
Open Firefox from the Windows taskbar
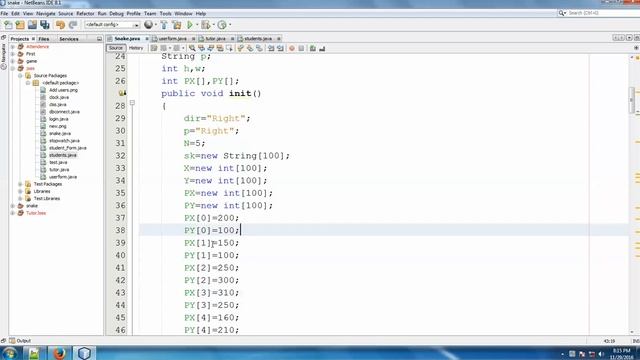point(59,353)
